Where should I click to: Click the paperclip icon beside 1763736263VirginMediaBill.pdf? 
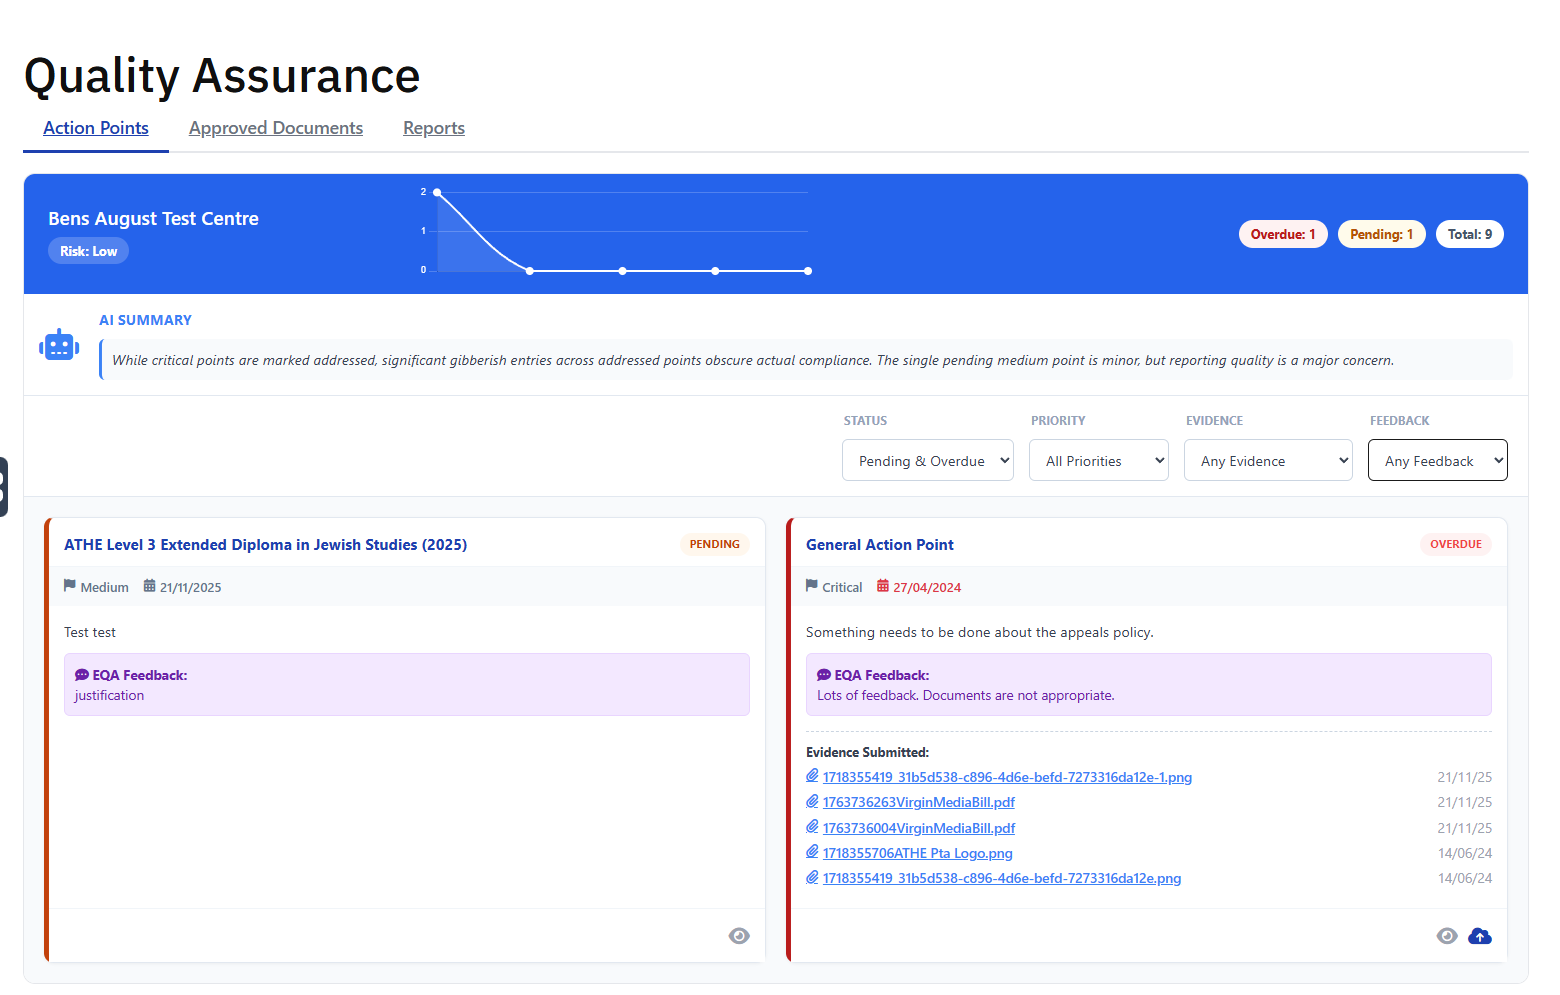(813, 801)
